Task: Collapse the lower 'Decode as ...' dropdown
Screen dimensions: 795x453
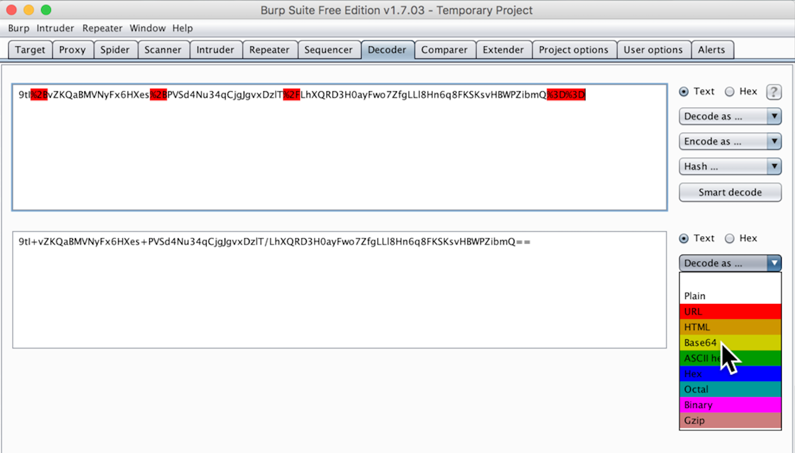Action: pos(730,263)
